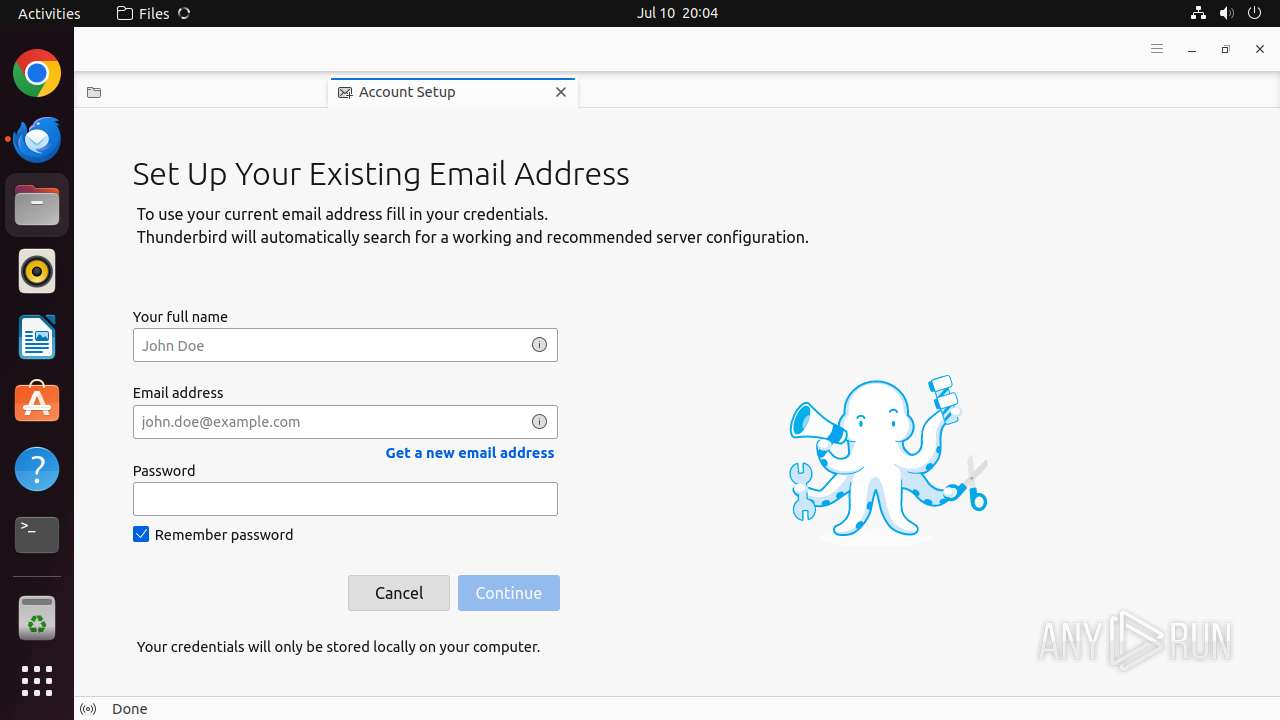The image size is (1280, 720).
Task: Click the 'Done' status bar text
Action: pyautogui.click(x=130, y=709)
